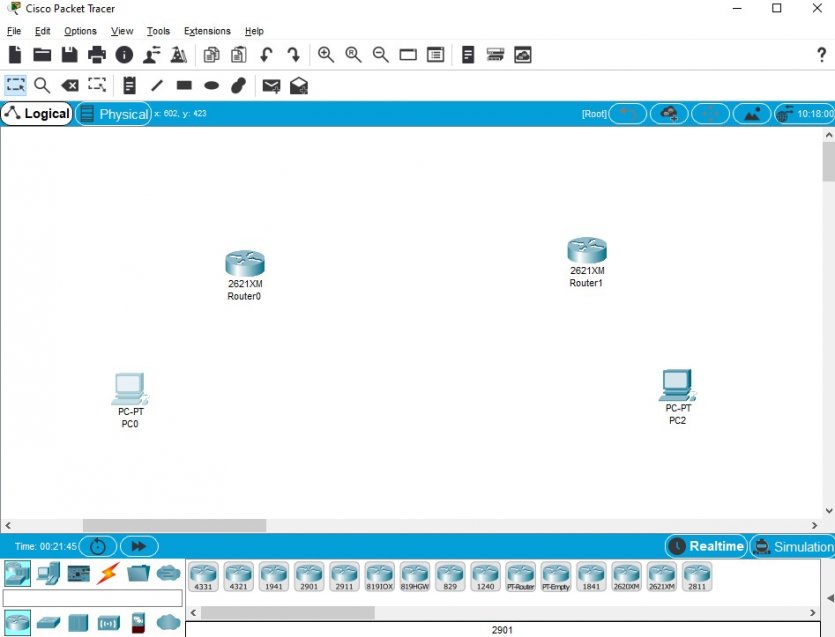Select the Draw Line tool

pyautogui.click(x=157, y=86)
